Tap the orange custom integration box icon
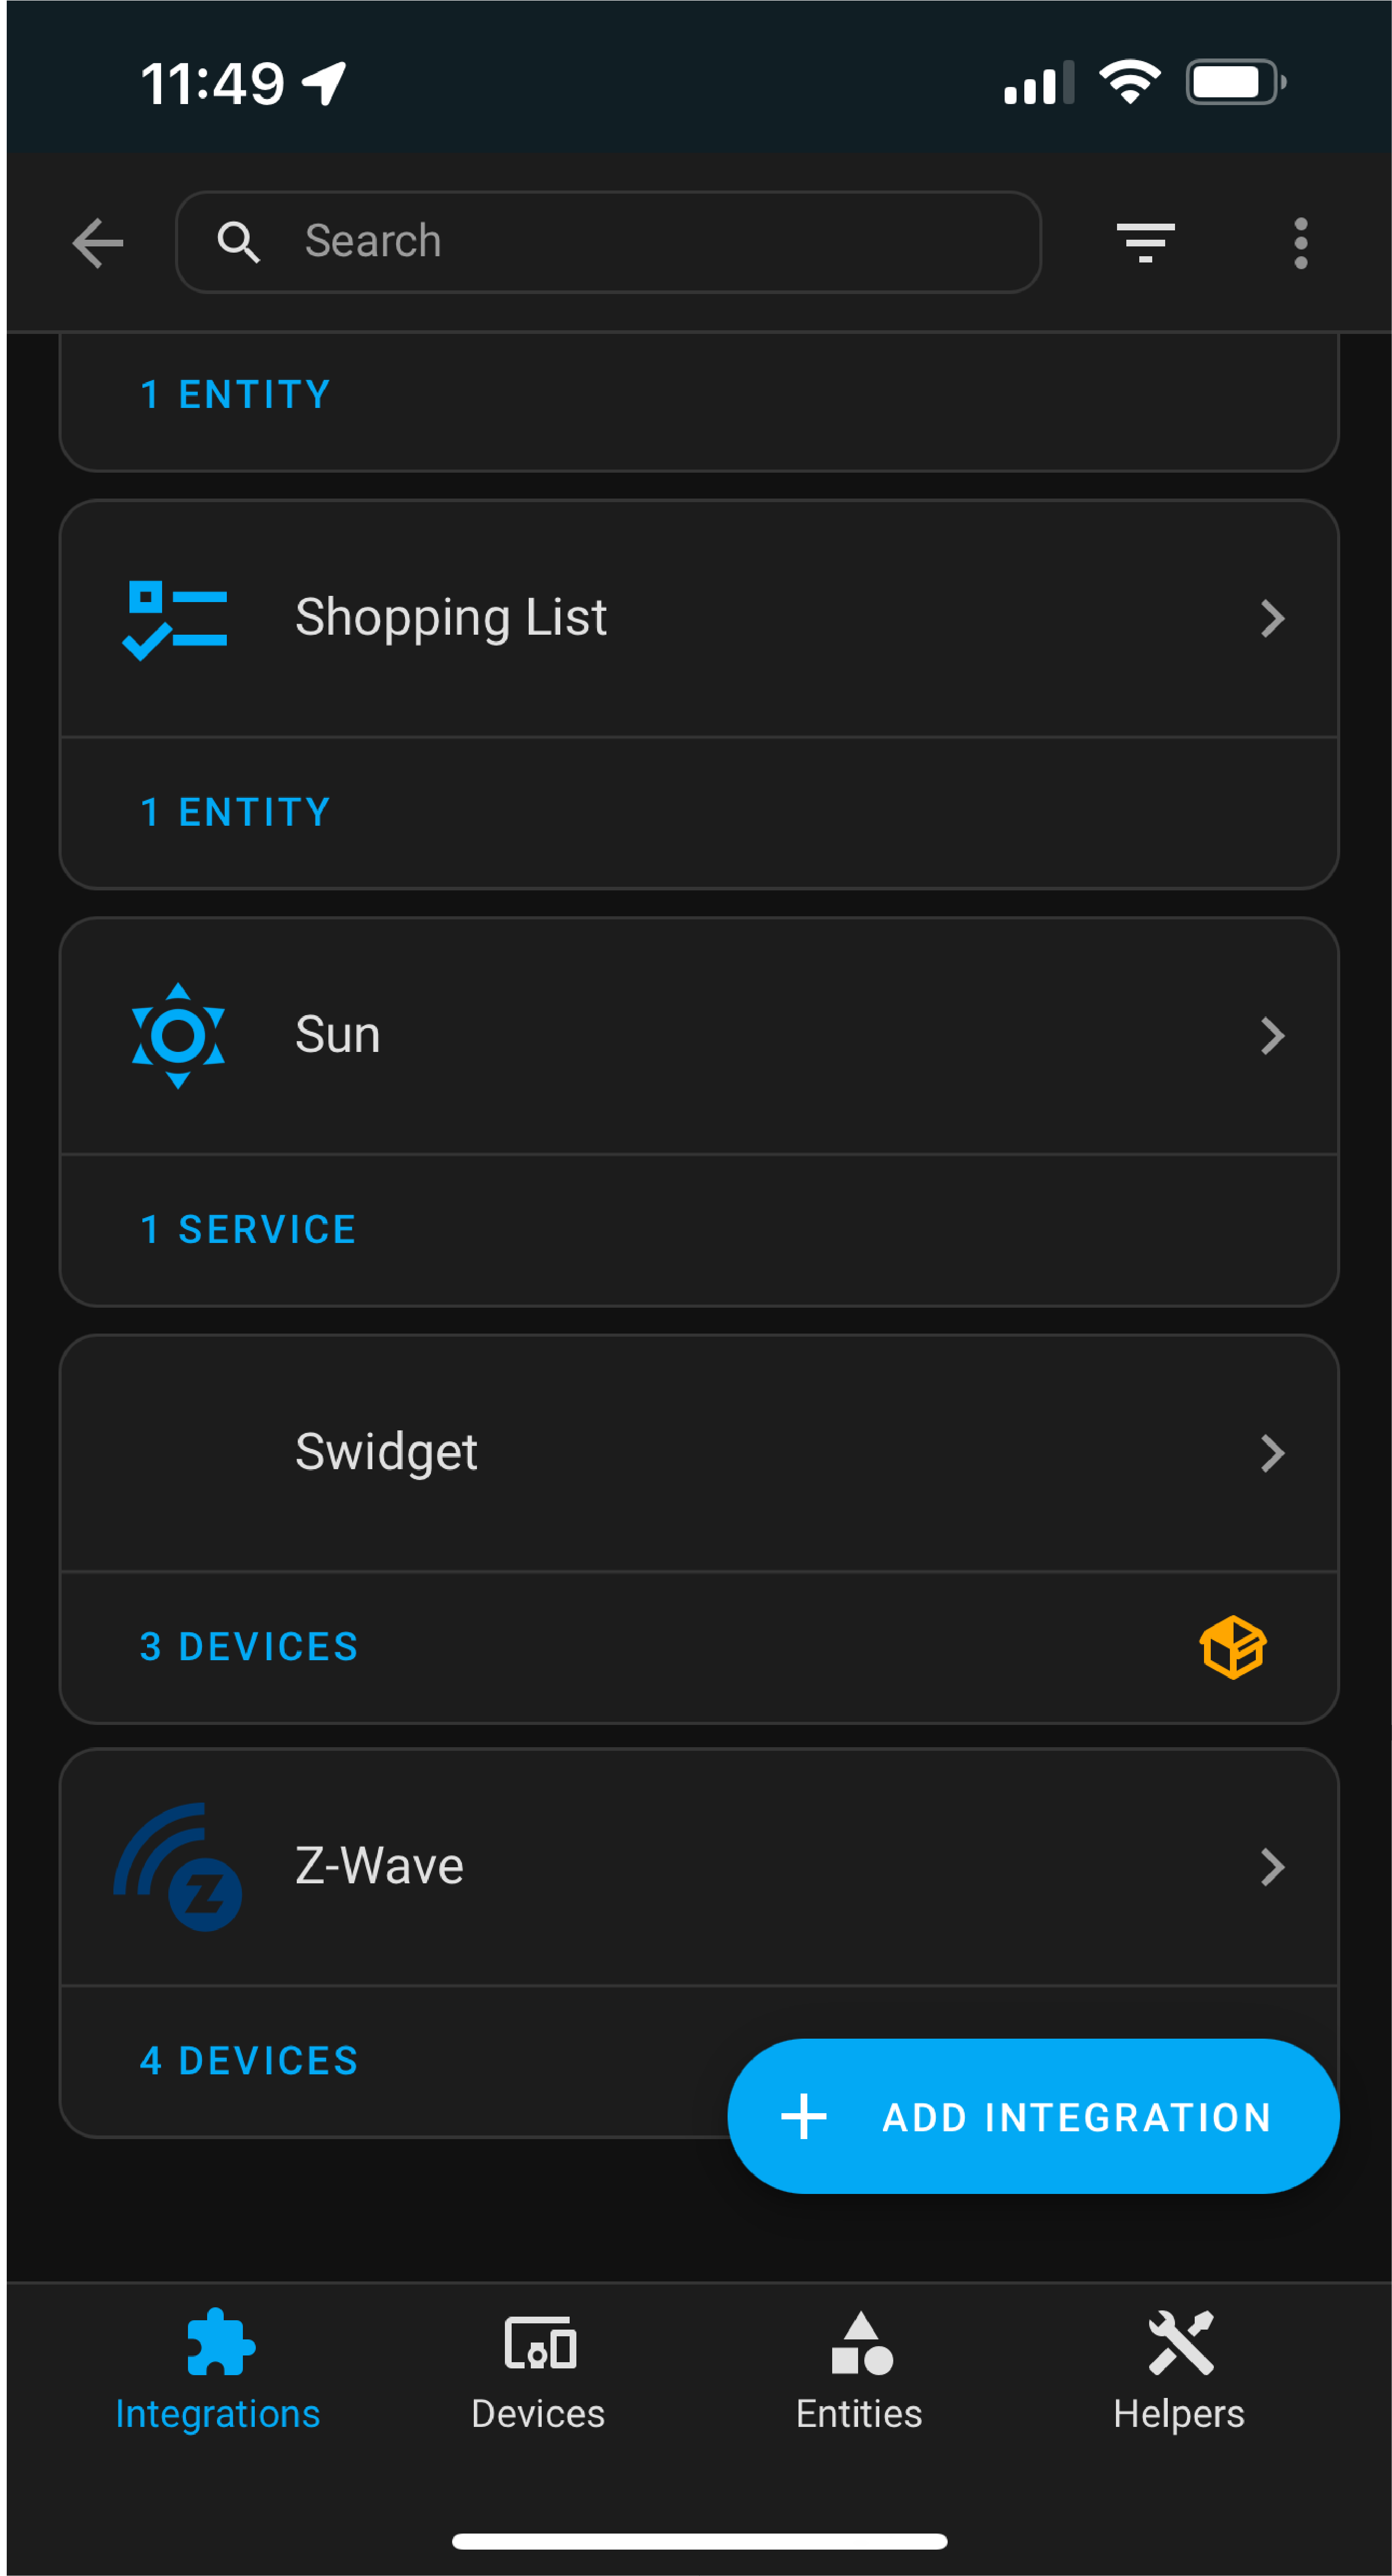Viewport: 1392px width, 2576px height. pos(1233,1647)
